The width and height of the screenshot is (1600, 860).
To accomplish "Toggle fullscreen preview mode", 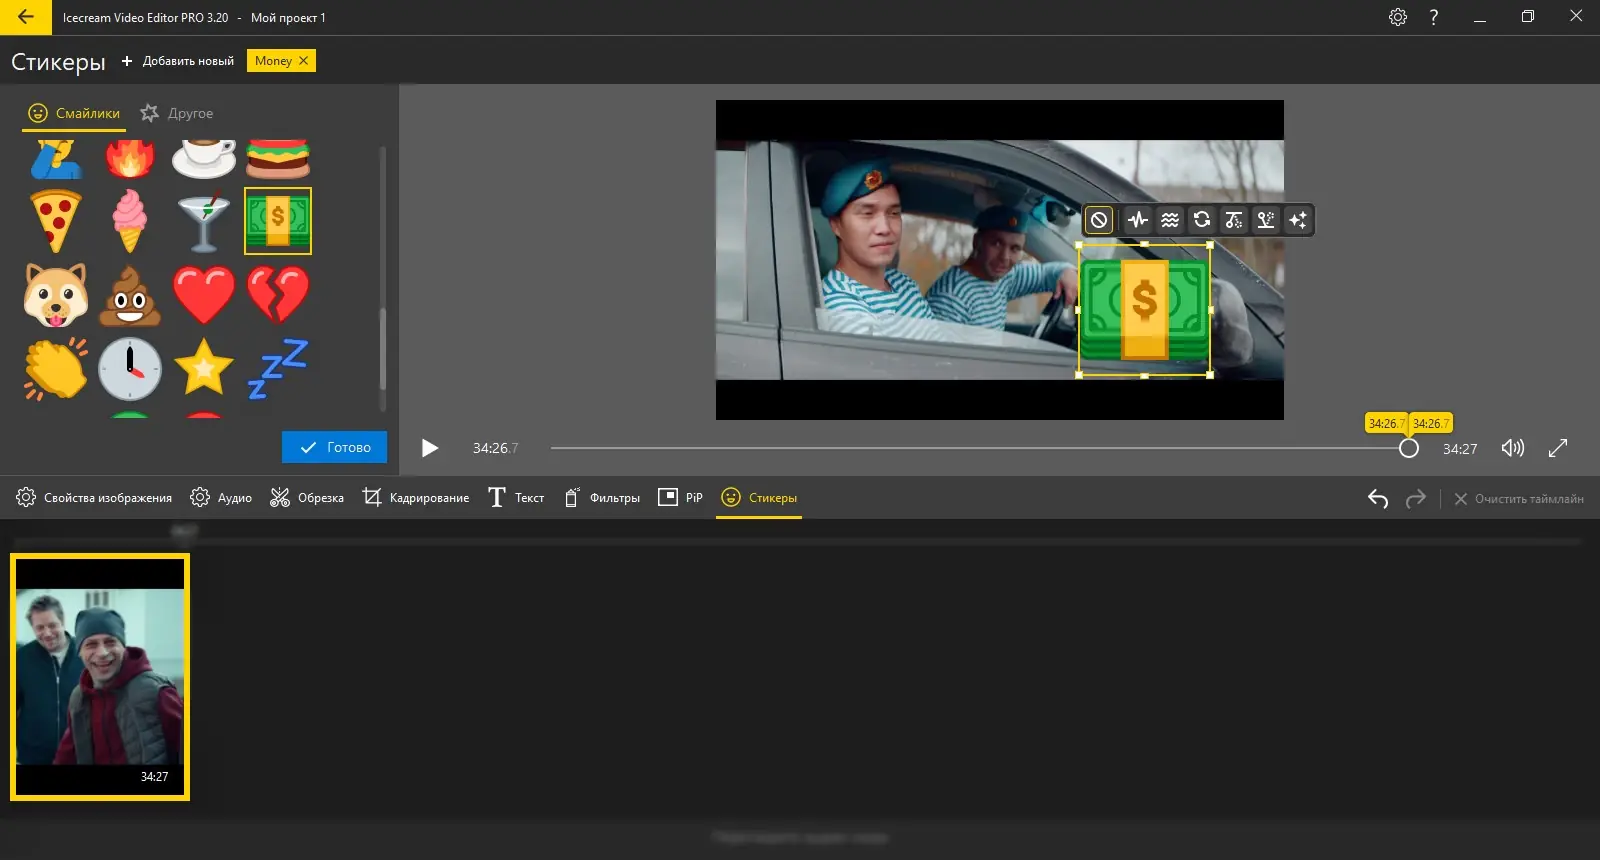I will 1558,448.
